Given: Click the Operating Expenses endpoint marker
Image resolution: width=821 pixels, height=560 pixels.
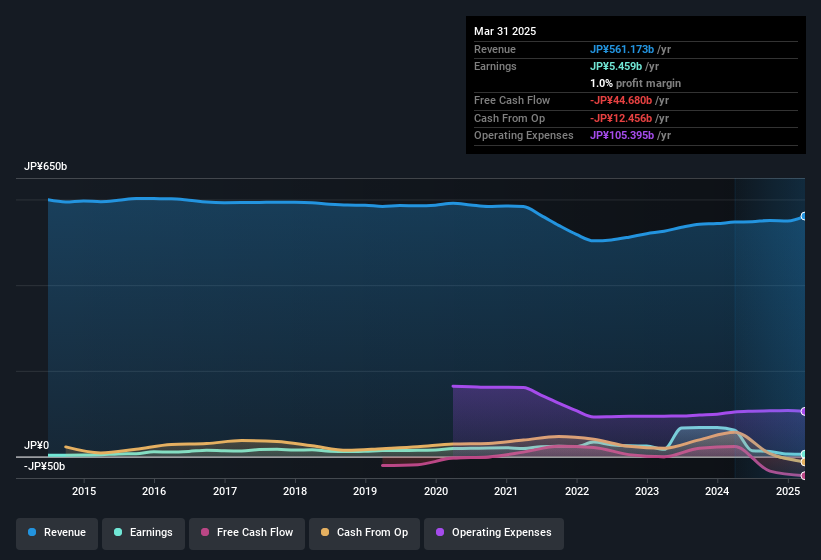Looking at the screenshot, I should point(804,411).
